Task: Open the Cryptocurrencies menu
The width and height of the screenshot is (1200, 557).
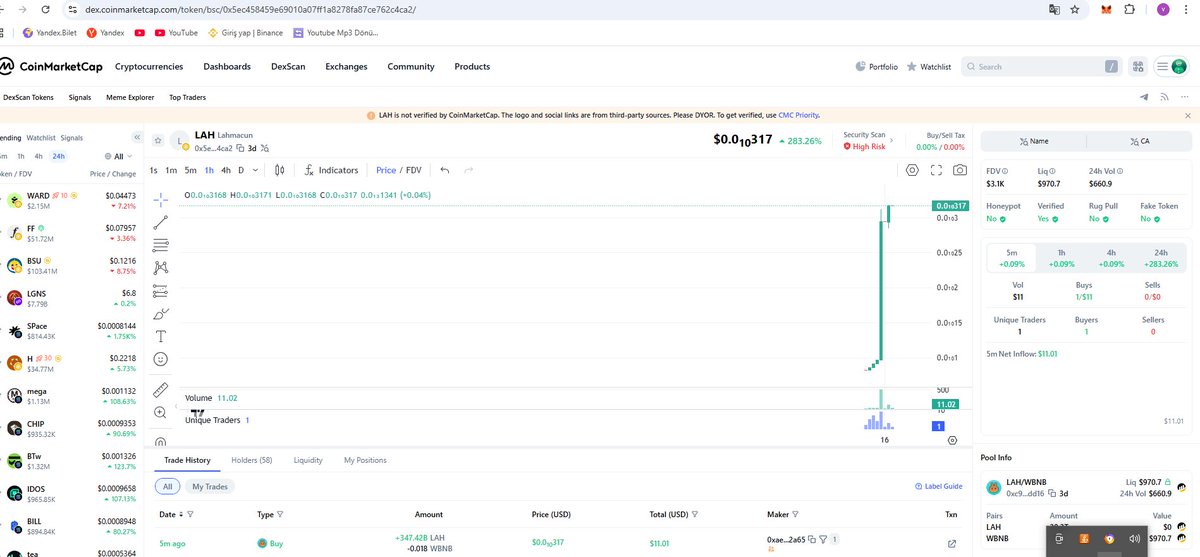Action: tap(149, 67)
